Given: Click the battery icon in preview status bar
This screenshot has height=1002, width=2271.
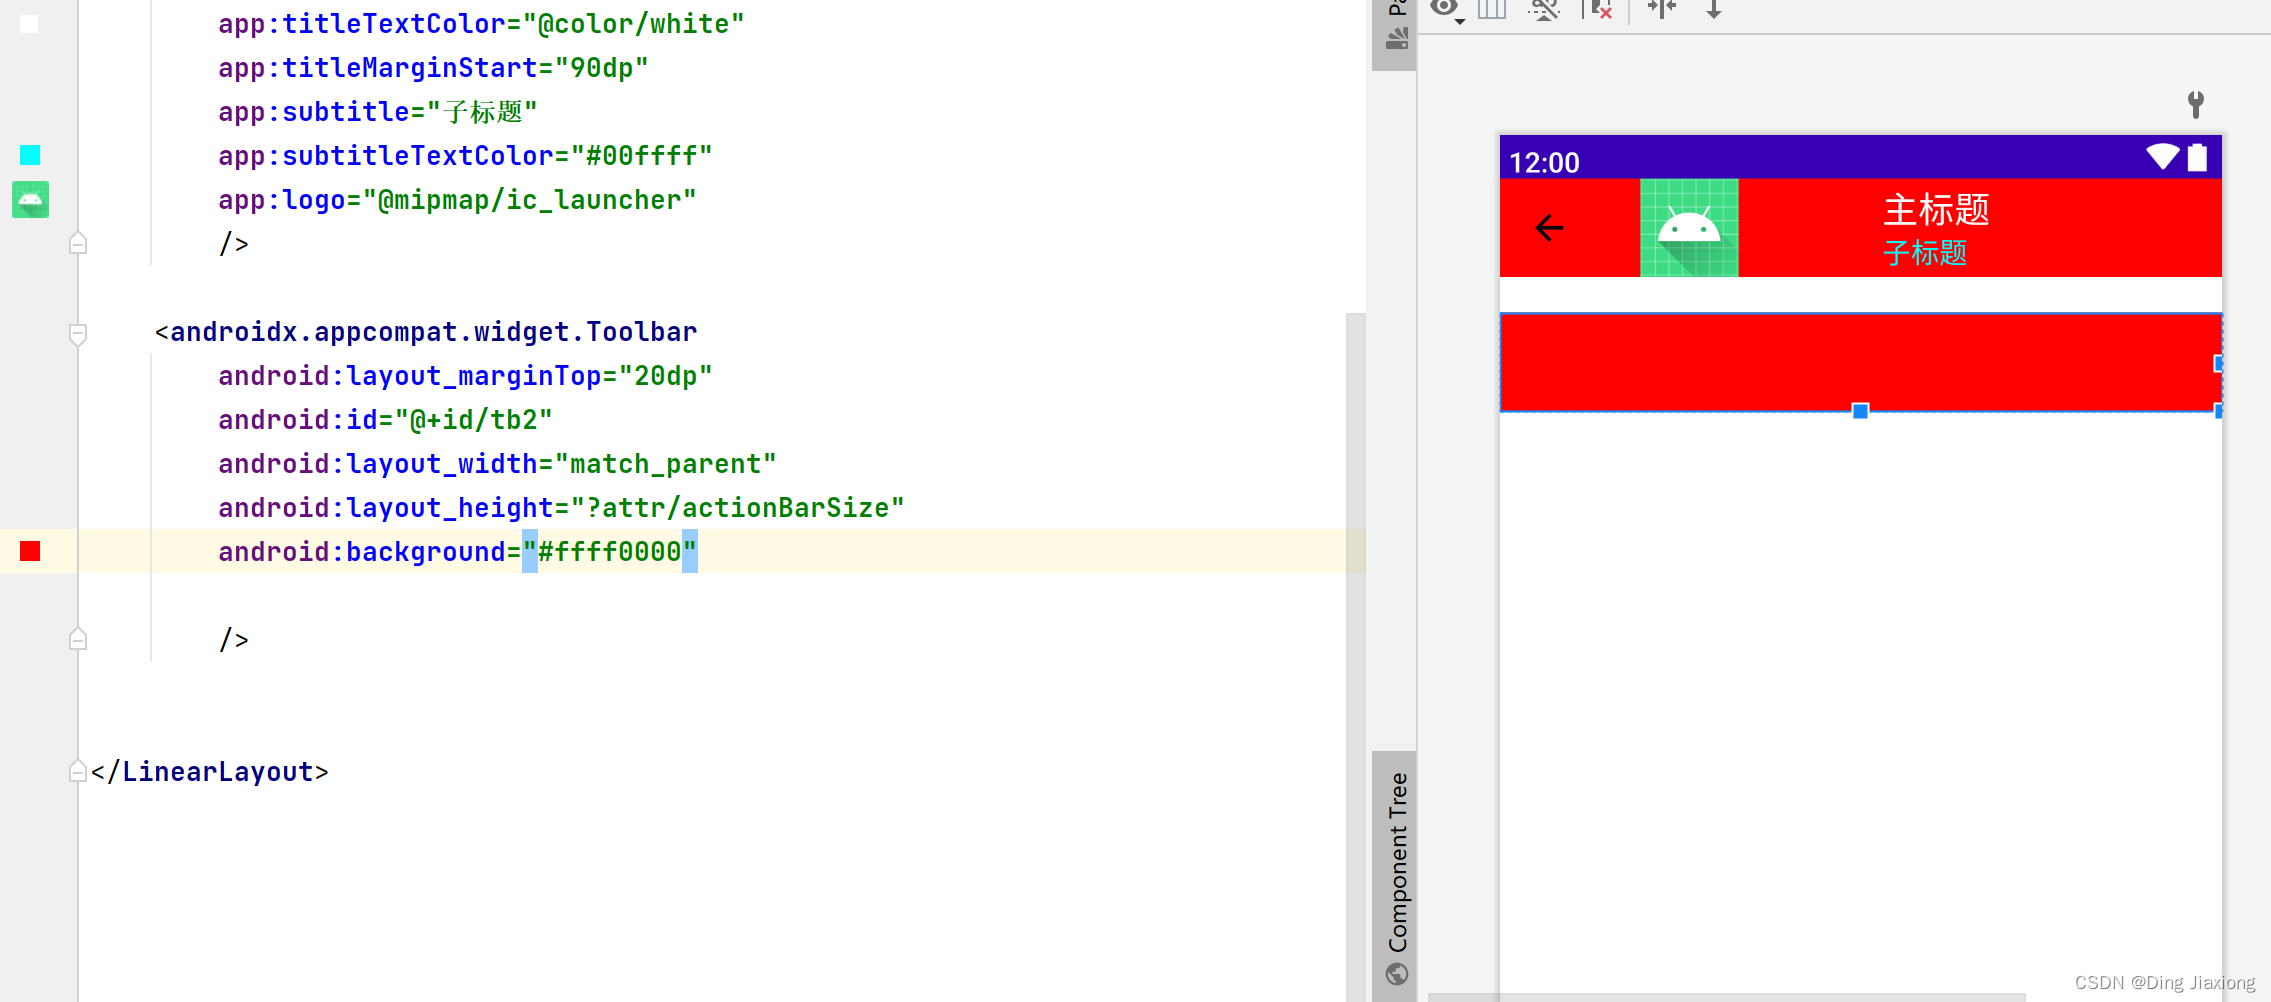Looking at the screenshot, I should pyautogui.click(x=2197, y=157).
